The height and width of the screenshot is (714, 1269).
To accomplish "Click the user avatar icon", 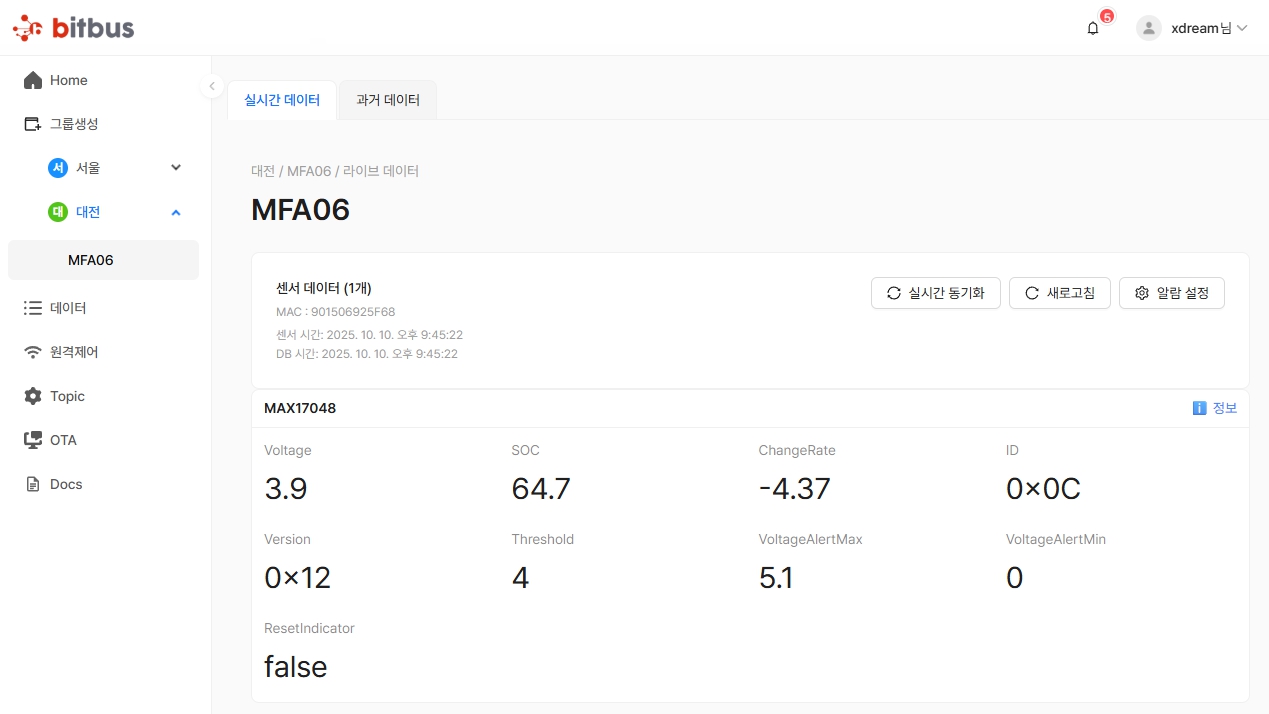I will (1149, 28).
